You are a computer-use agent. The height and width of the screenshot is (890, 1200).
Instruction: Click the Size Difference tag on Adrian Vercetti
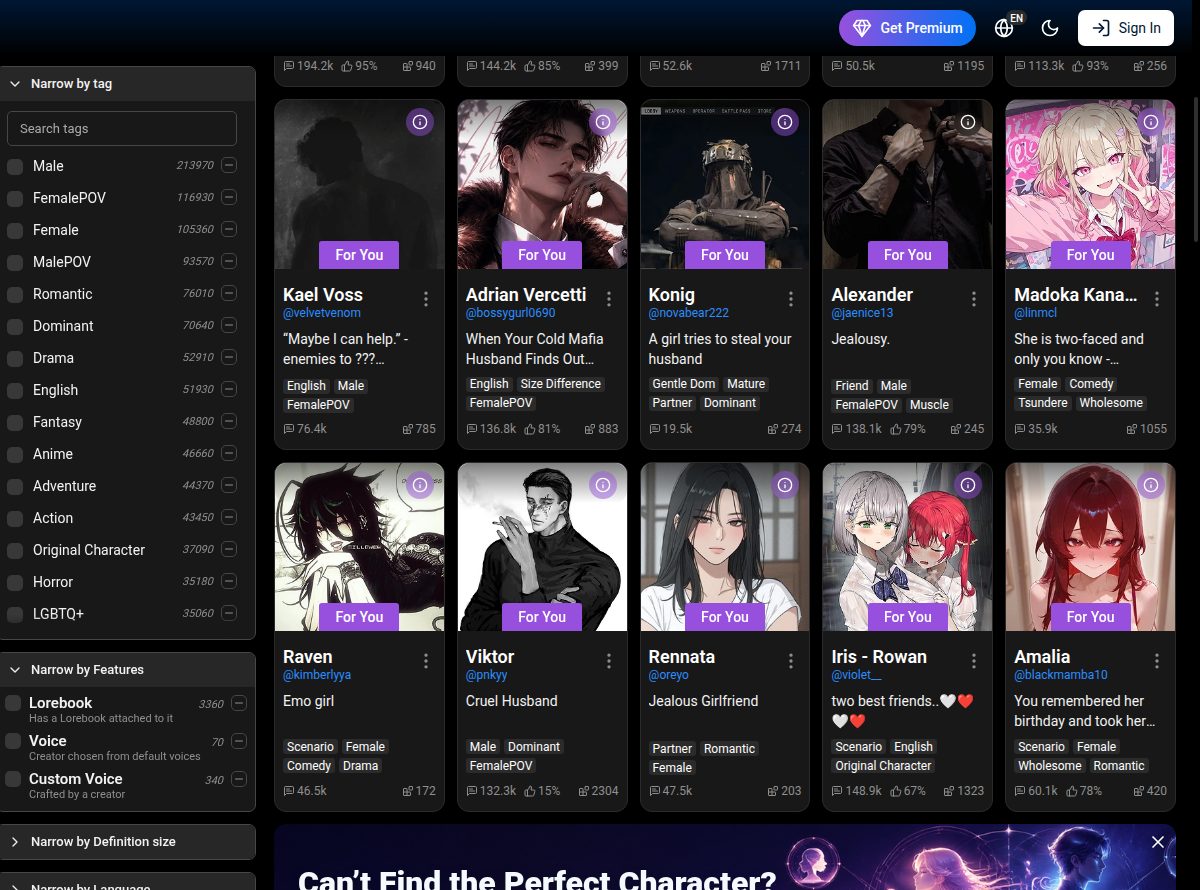(561, 384)
